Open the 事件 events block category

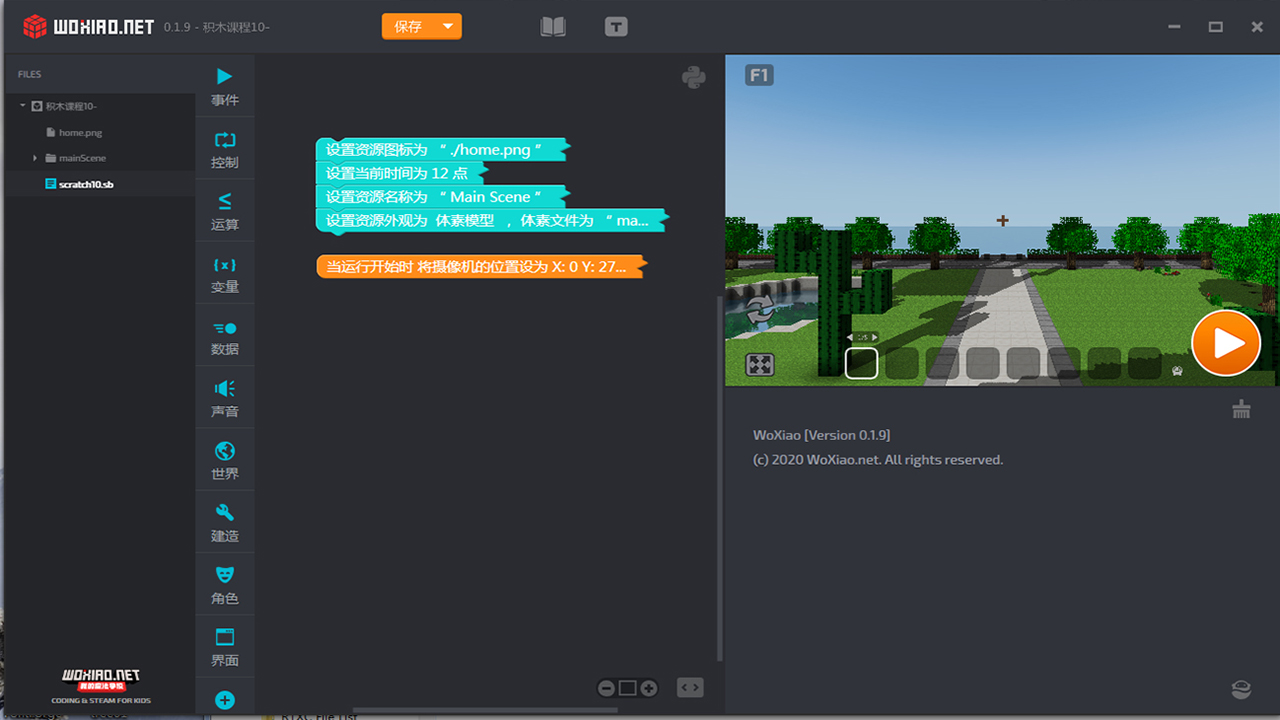225,87
